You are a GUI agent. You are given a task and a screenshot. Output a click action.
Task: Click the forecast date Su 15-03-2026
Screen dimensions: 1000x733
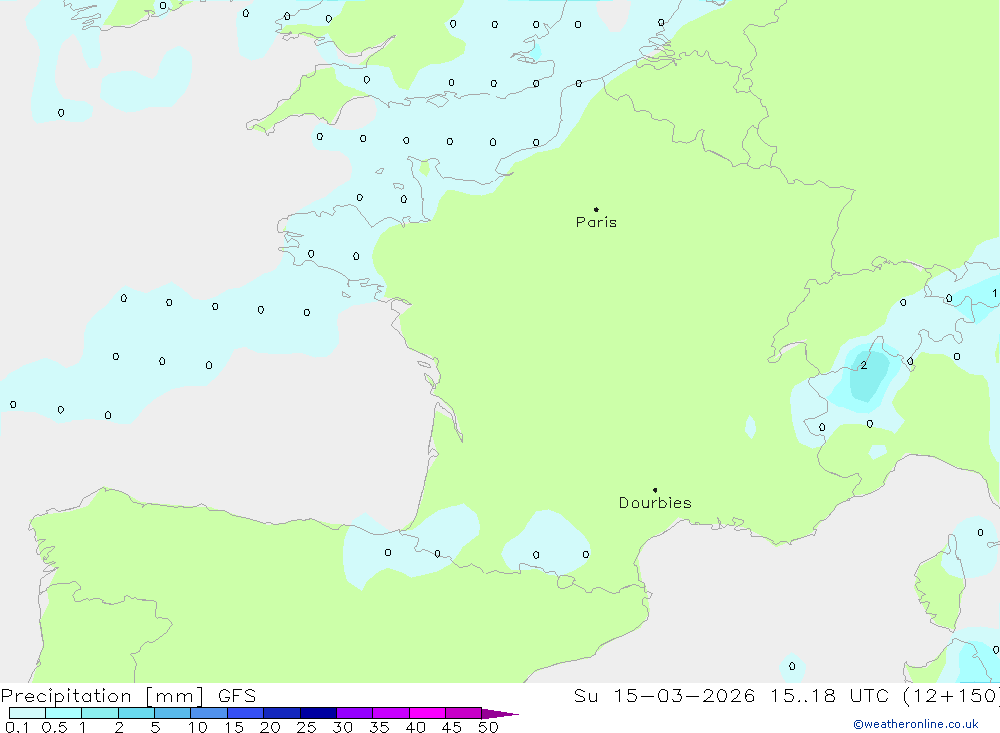[x=664, y=695]
